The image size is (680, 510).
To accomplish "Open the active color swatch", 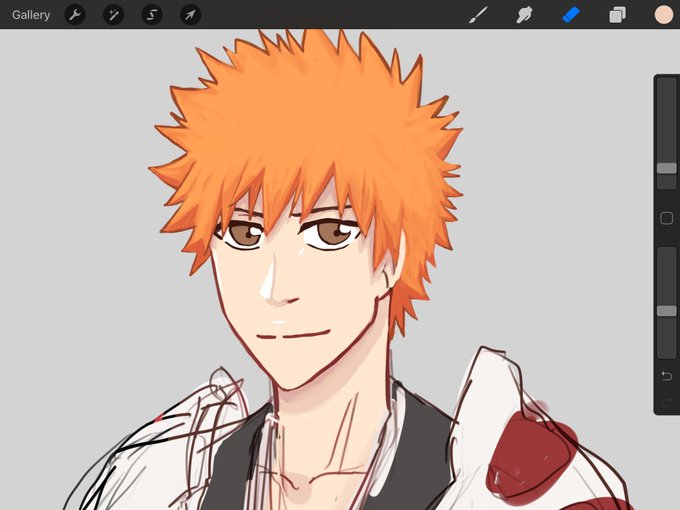I will (664, 15).
